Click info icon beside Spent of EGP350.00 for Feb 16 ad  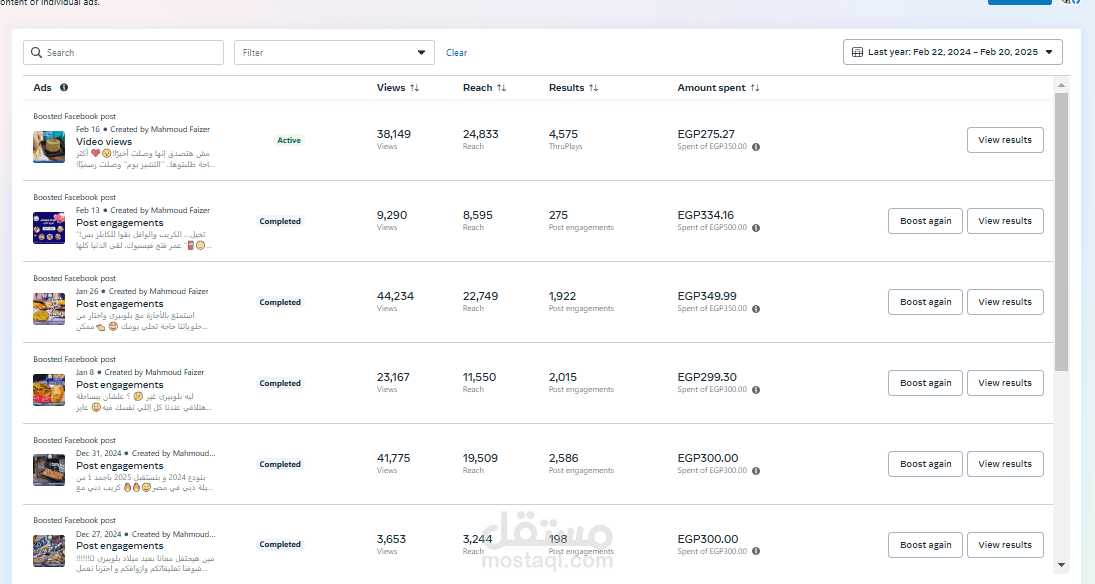(x=756, y=147)
